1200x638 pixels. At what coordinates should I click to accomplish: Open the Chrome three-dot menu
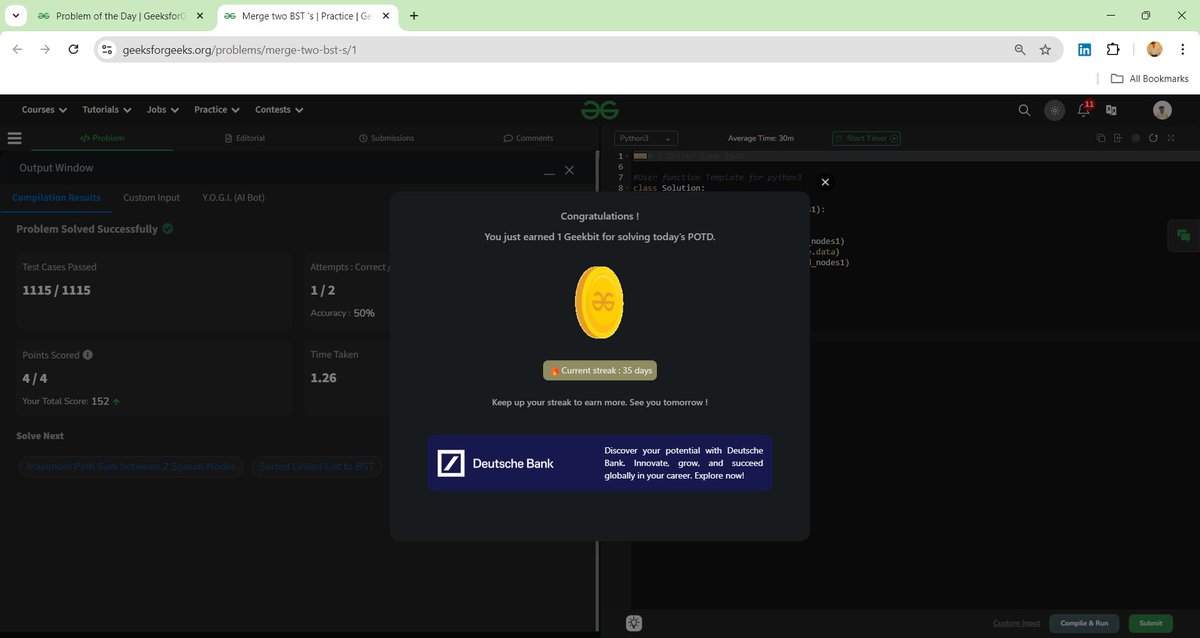click(1182, 49)
